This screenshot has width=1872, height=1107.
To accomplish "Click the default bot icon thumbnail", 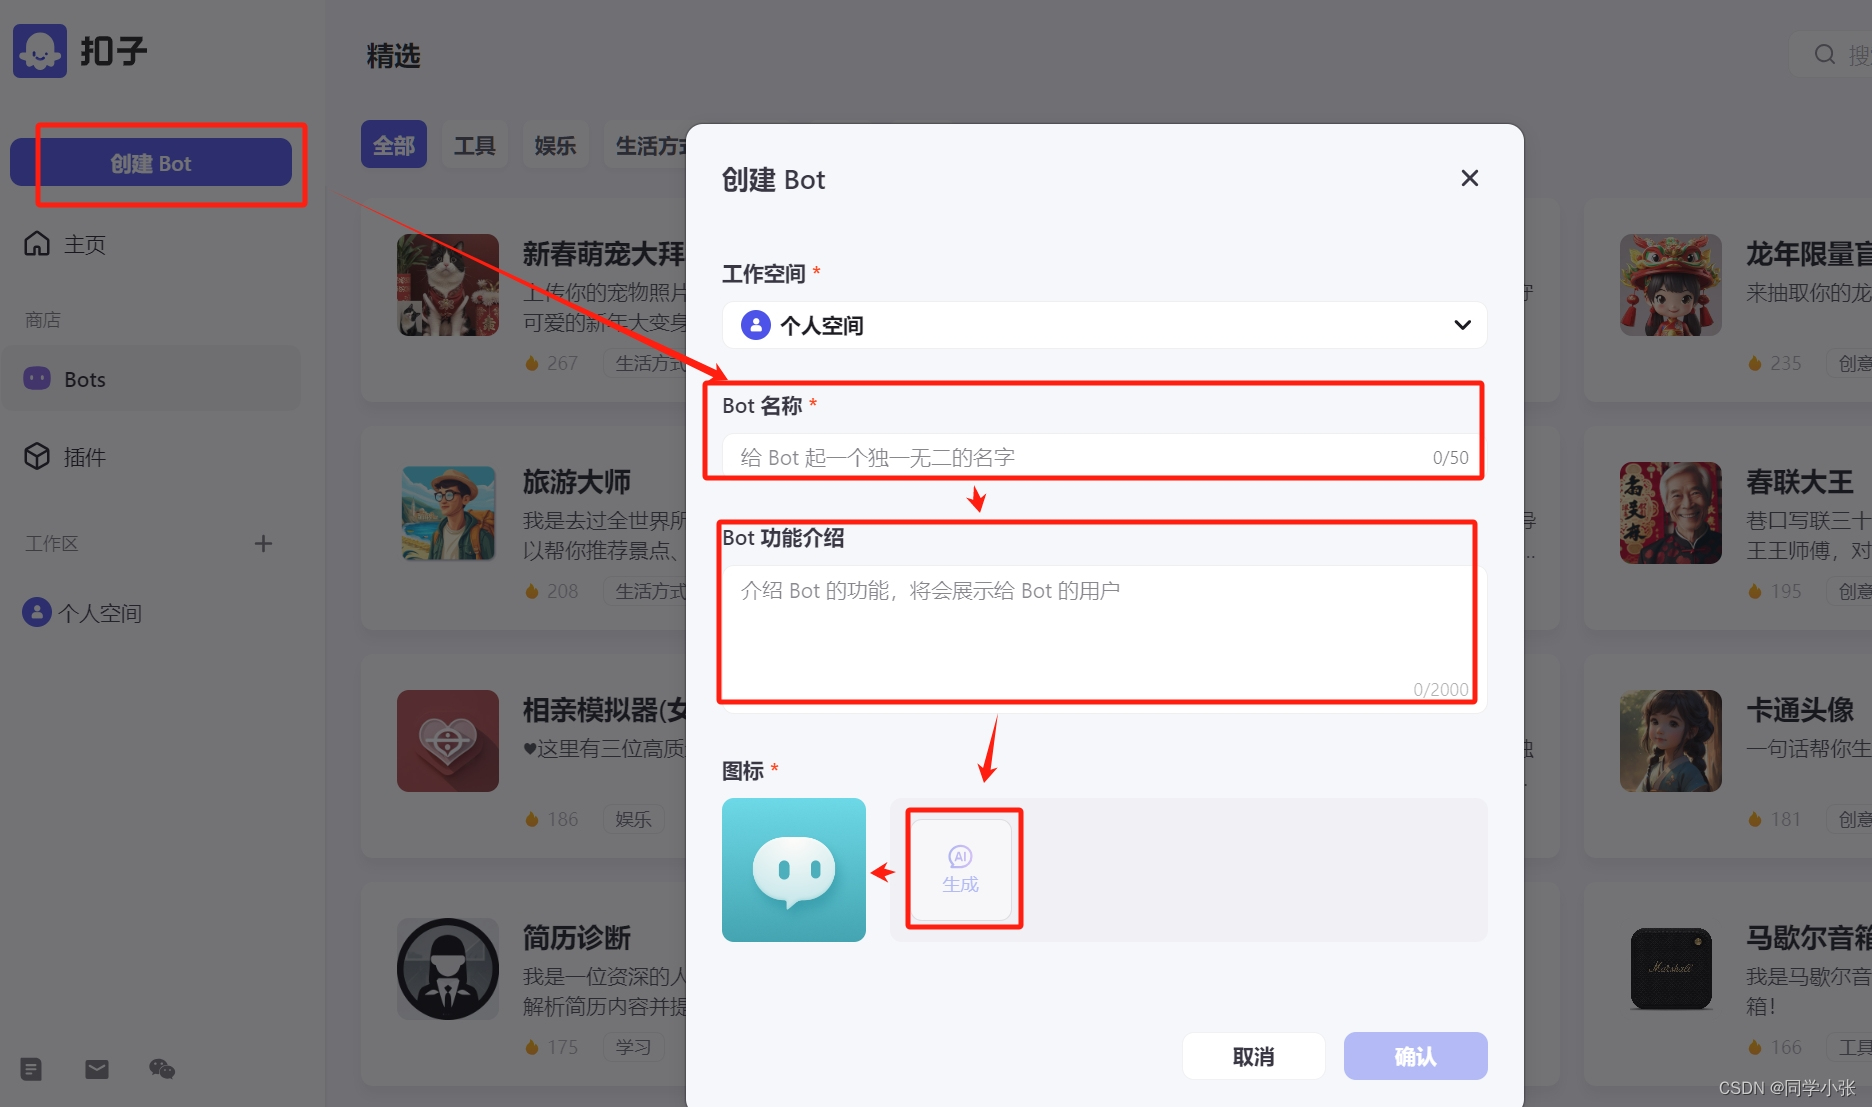I will coord(794,870).
